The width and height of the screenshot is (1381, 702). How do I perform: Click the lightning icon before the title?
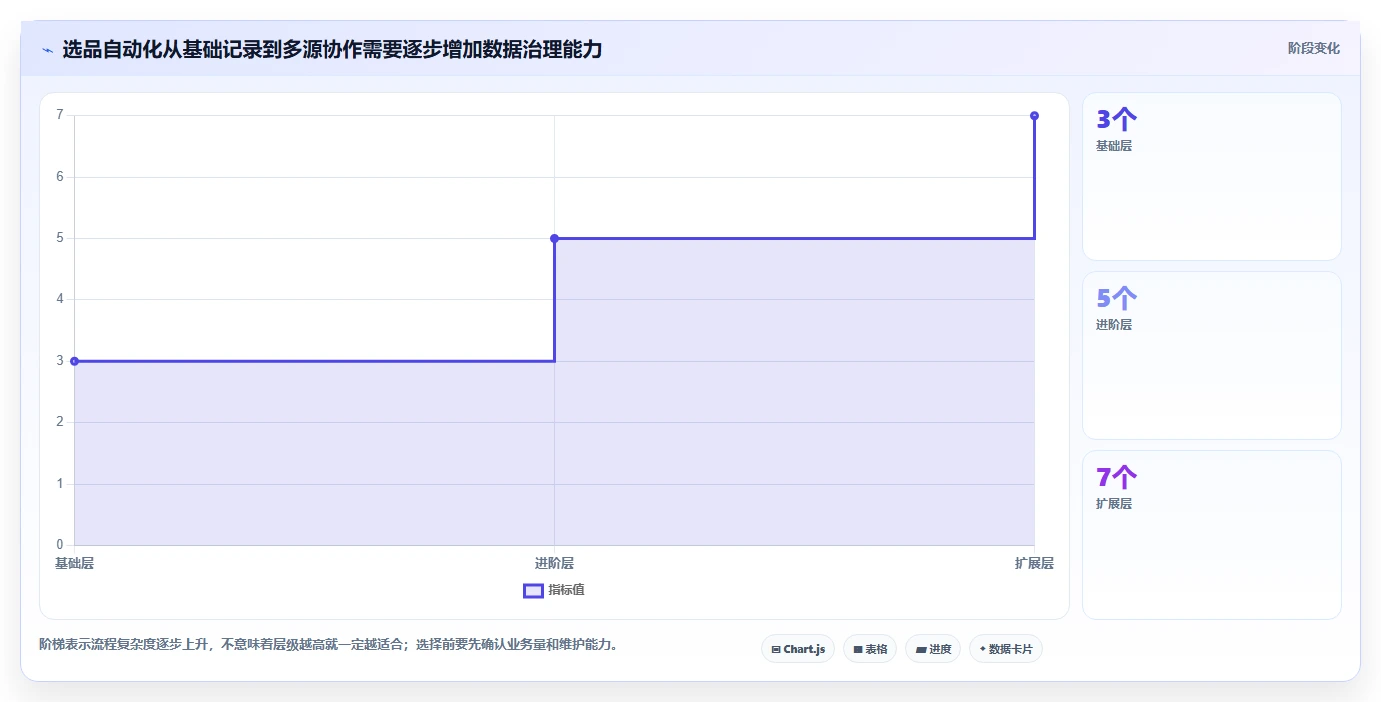coord(47,49)
